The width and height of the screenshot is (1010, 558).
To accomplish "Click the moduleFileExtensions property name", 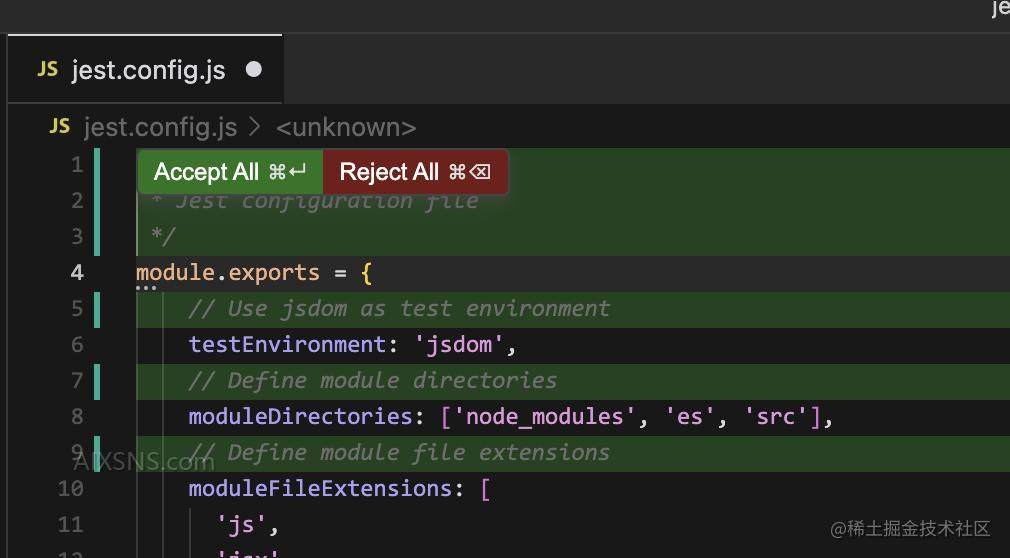I will 319,489.
